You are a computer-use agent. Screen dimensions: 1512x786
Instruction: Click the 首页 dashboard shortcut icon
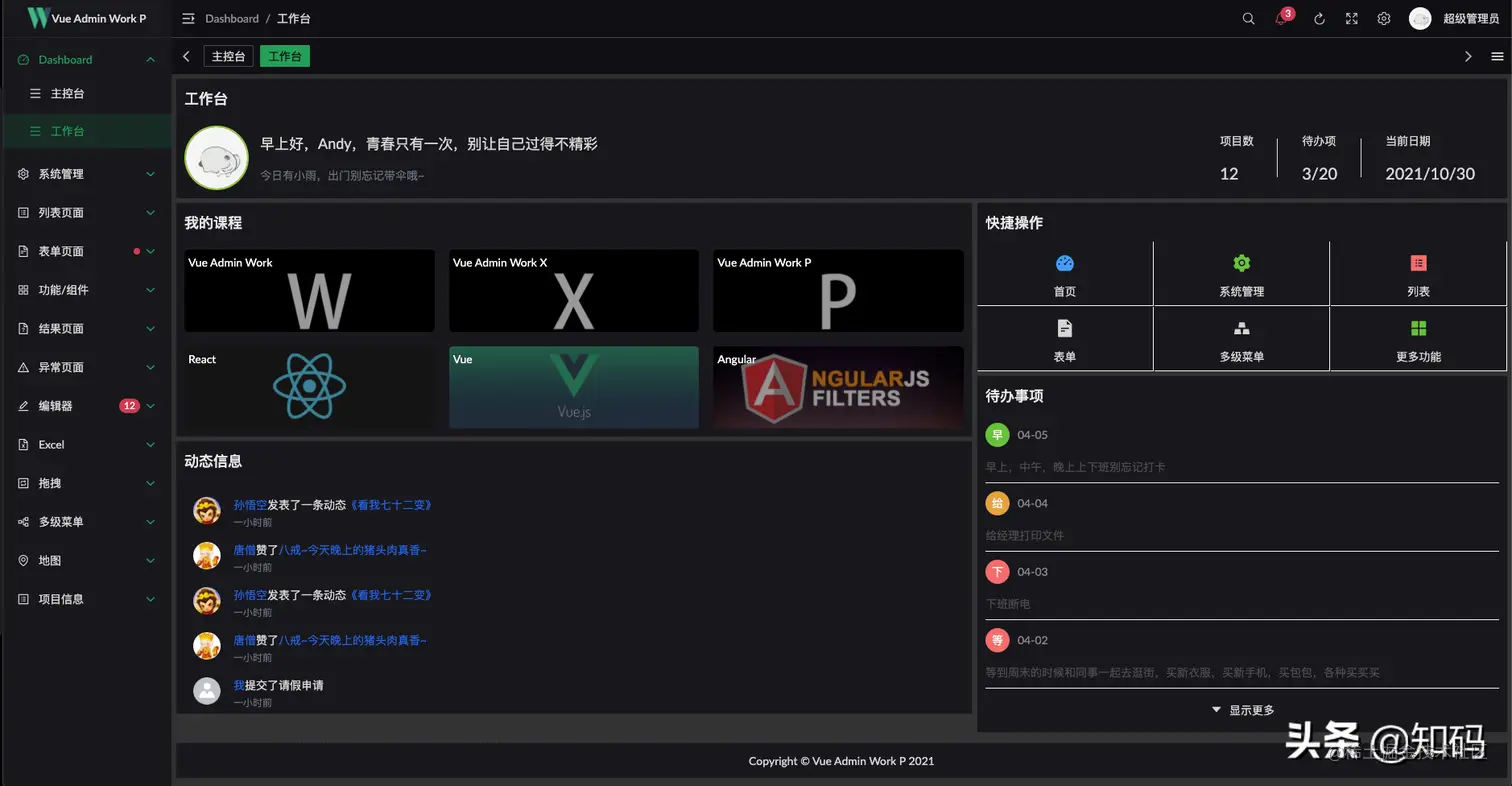1064,264
